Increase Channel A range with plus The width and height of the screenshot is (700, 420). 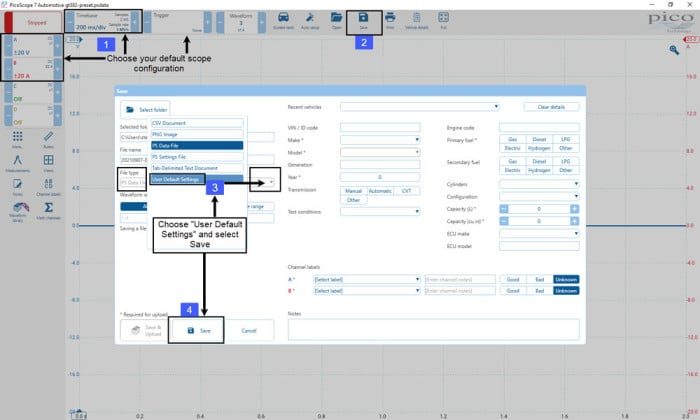[x=57, y=46]
